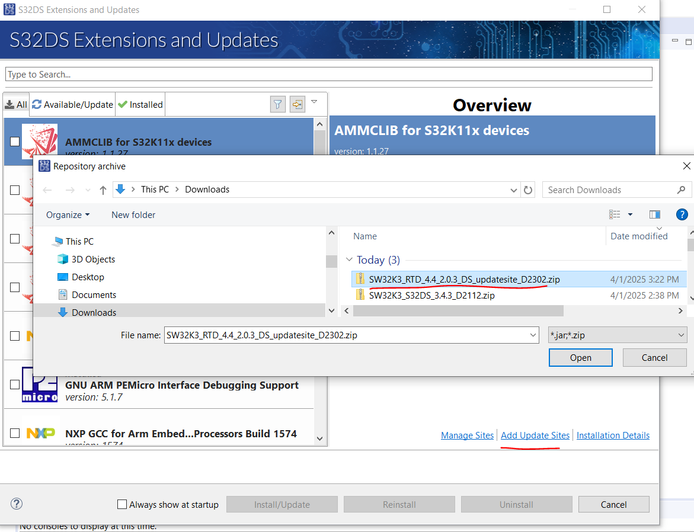
Task: Switch to the Installed tab
Action: 140,104
